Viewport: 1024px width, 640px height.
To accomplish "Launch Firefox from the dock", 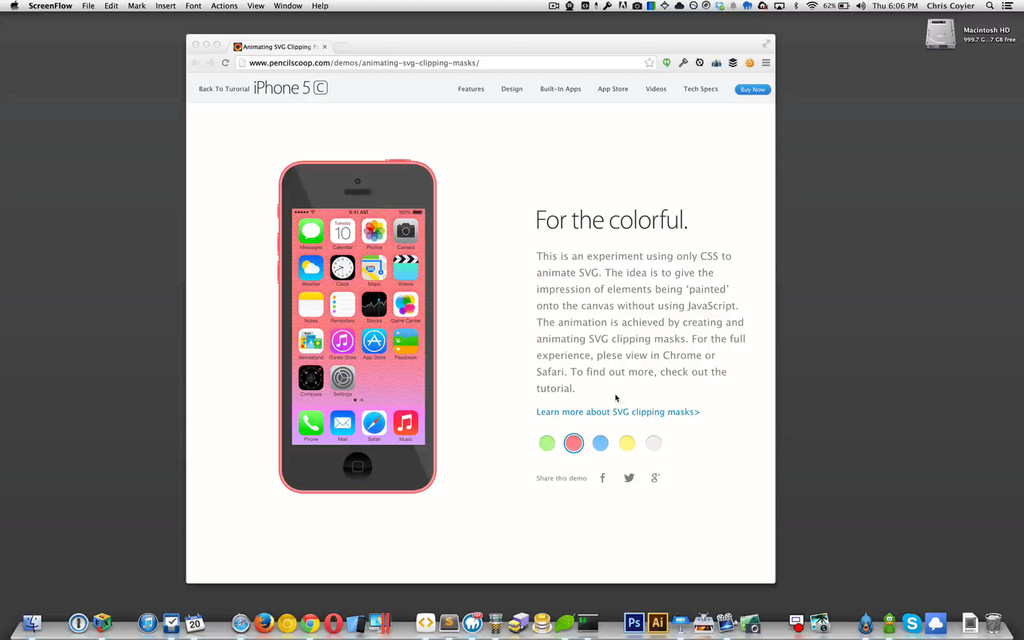I will 264,623.
